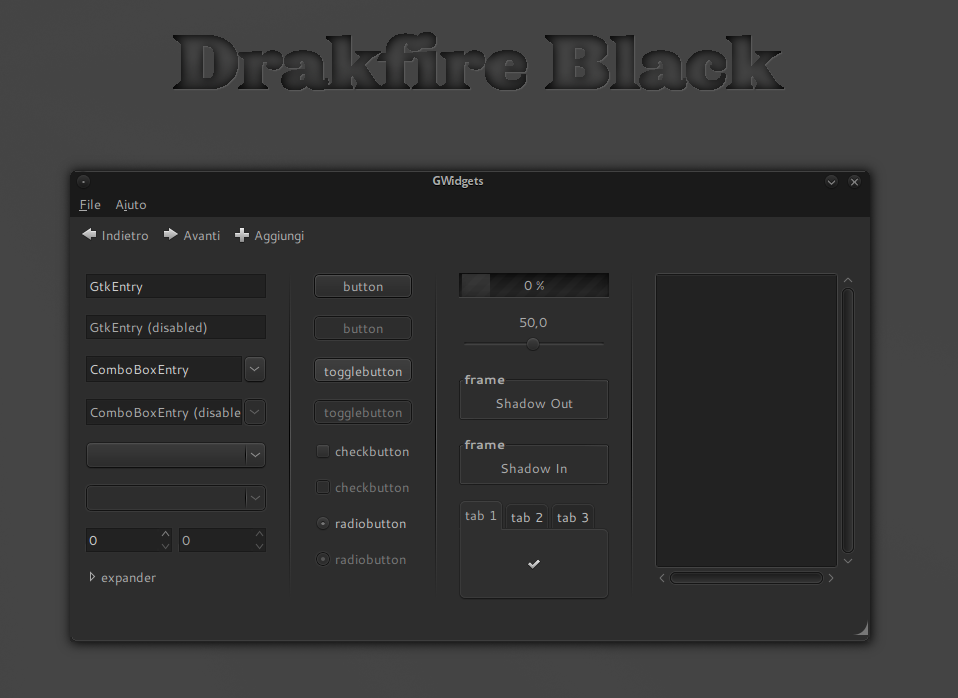Screen dimensions: 958x698
Task: Increase the second spin box value
Action: 259,534
